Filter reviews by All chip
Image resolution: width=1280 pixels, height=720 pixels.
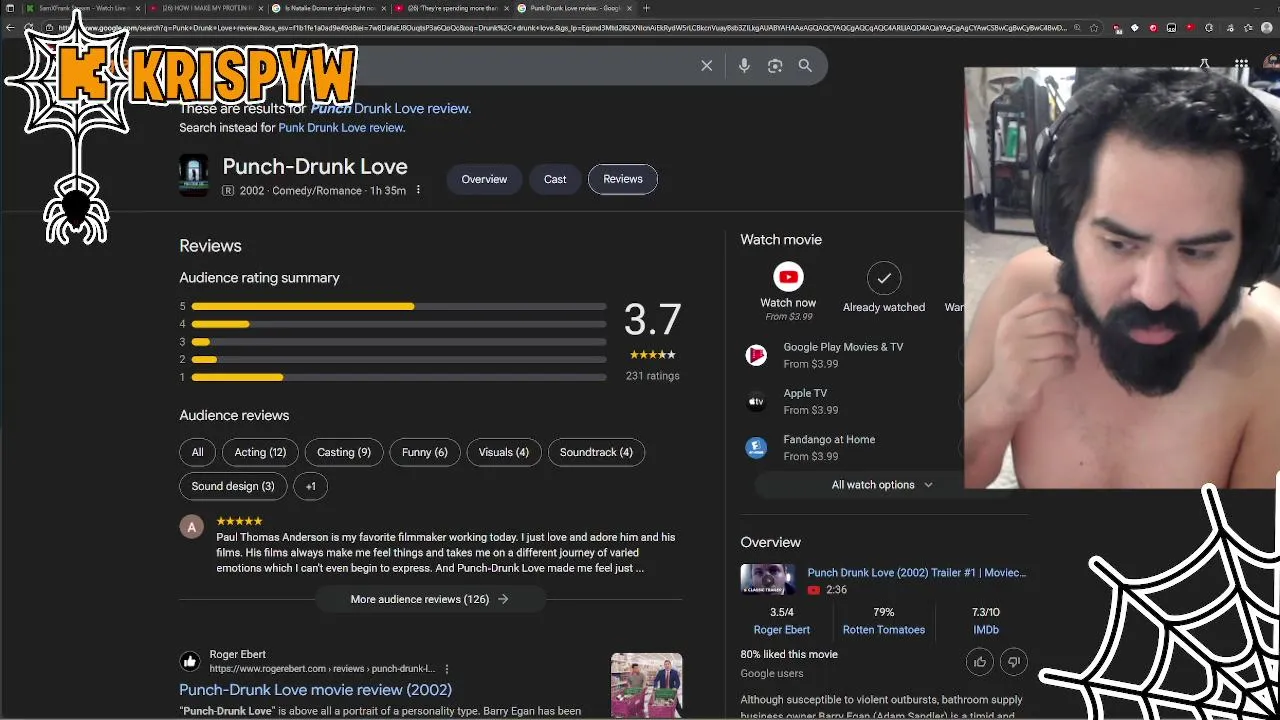point(197,452)
